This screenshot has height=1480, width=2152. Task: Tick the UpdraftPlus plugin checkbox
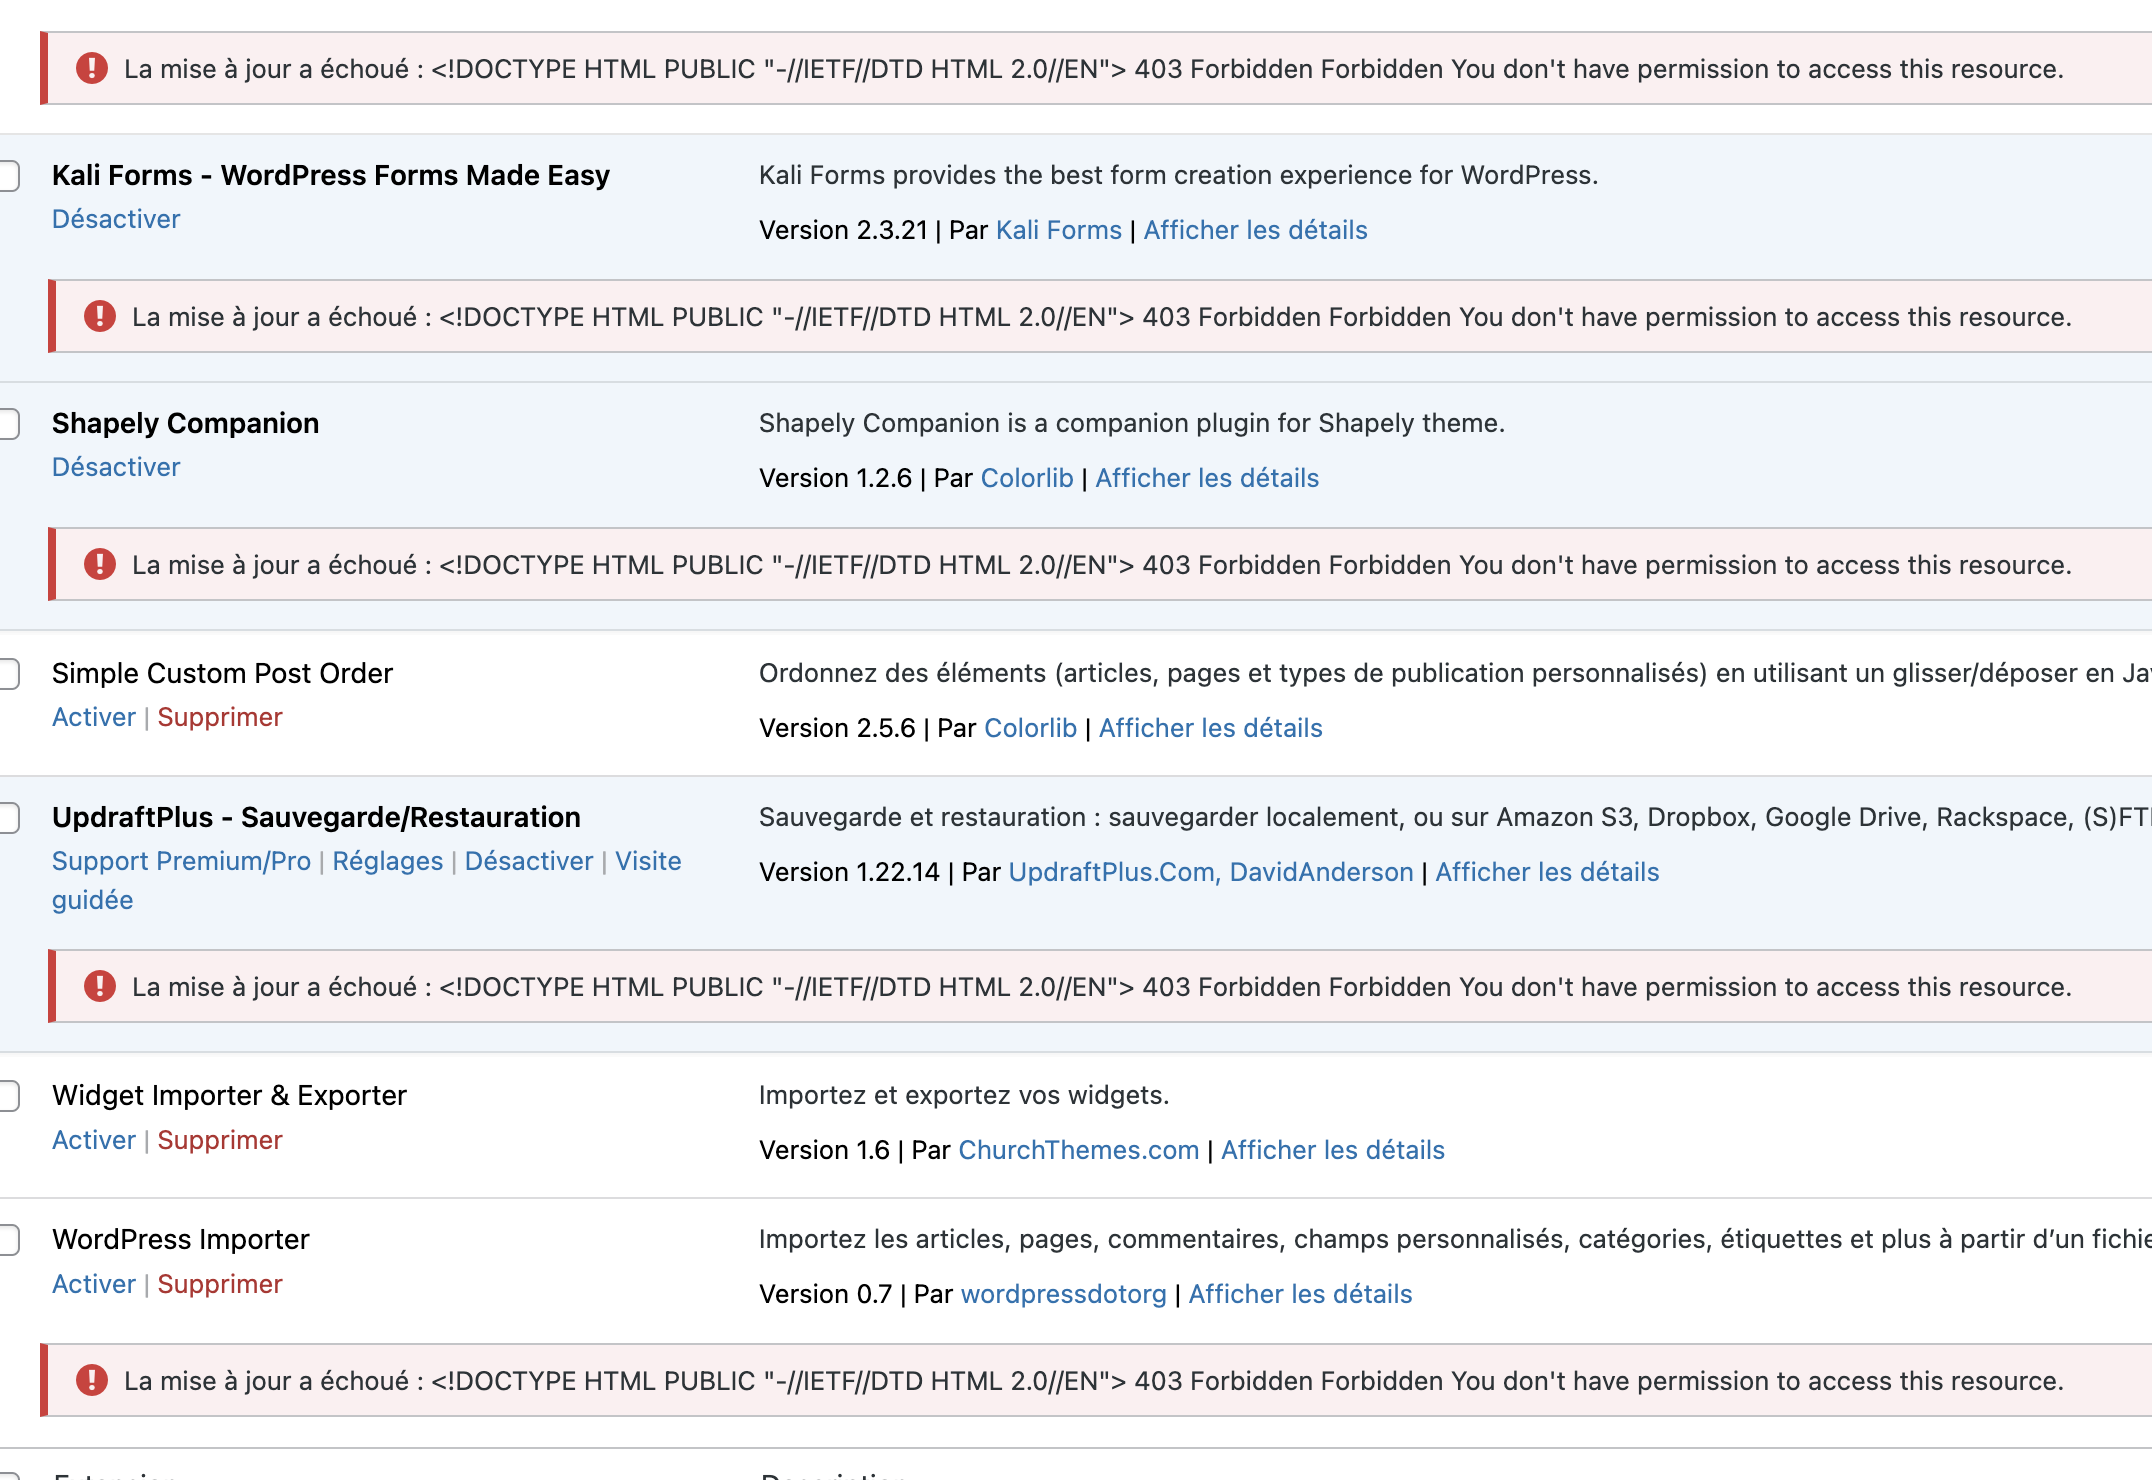click(x=8, y=818)
